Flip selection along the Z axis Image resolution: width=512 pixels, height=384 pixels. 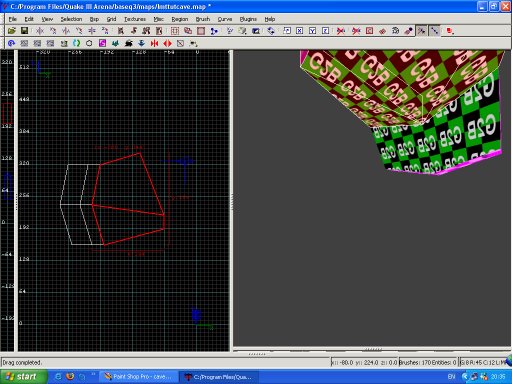[x=92, y=31]
